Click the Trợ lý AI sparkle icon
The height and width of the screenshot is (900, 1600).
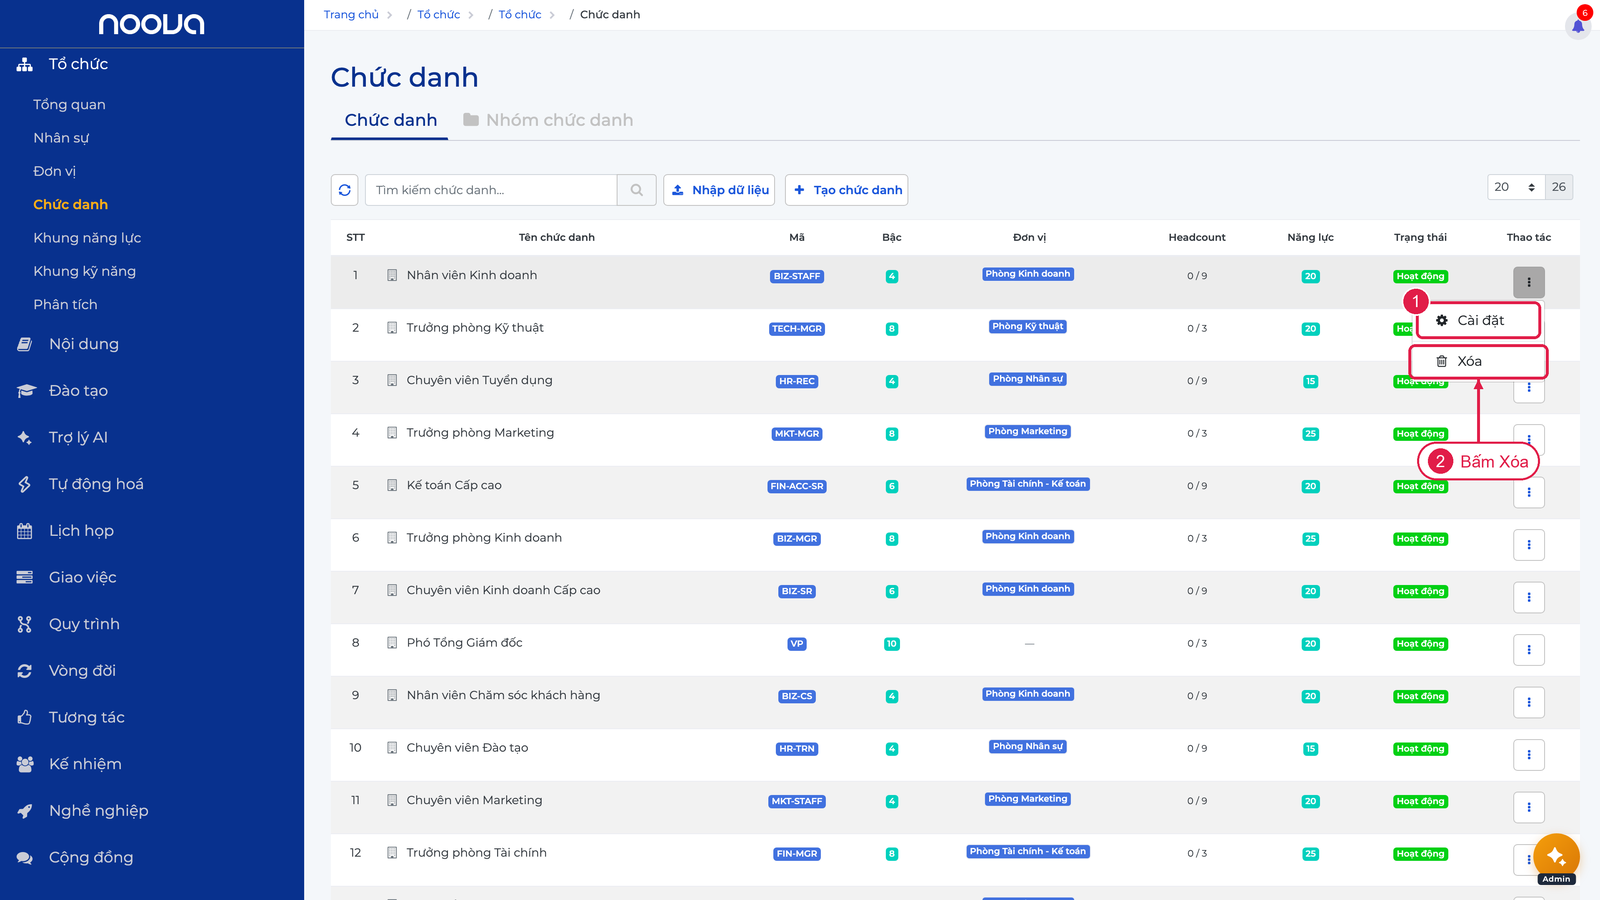[x=25, y=437]
